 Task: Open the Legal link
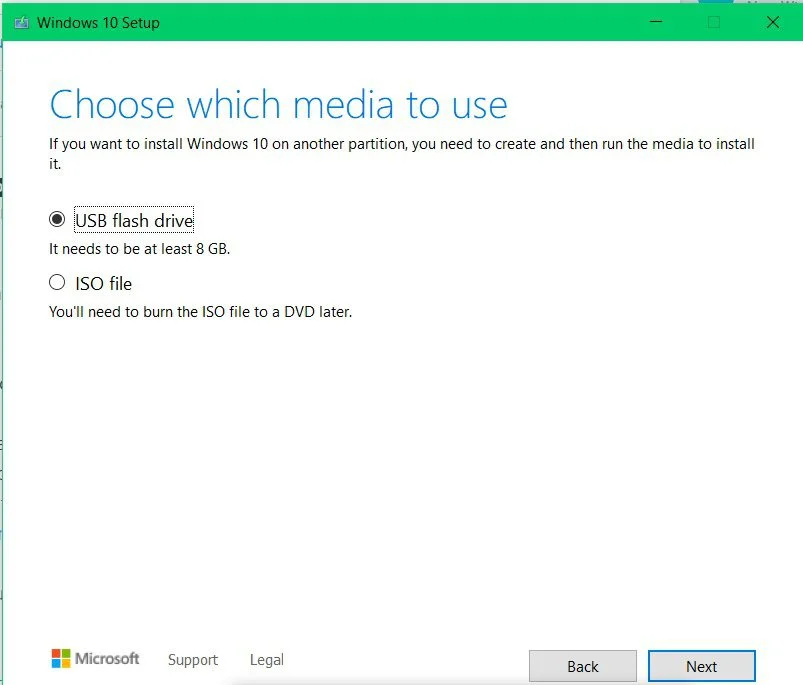click(x=267, y=659)
